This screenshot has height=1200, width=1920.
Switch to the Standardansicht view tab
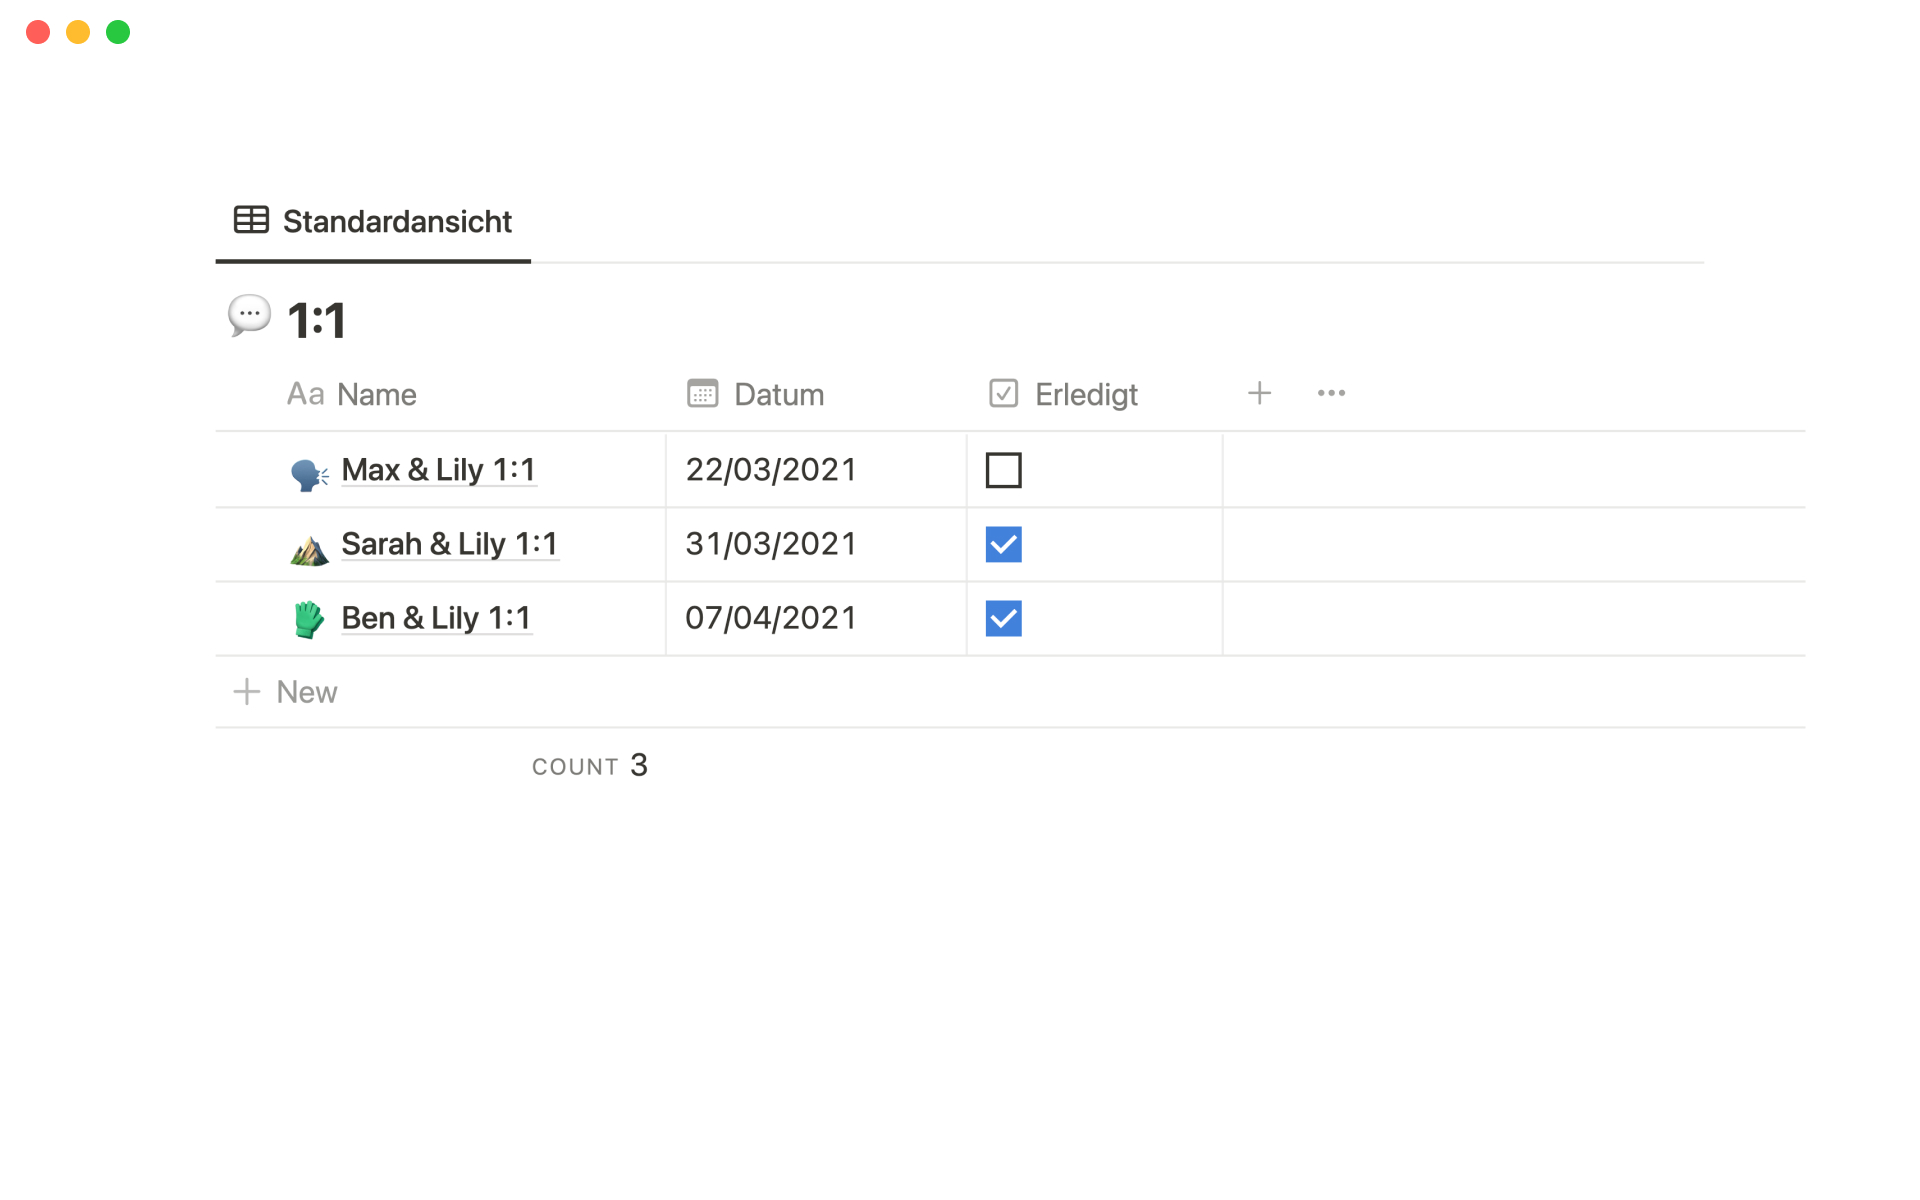pos(397,222)
